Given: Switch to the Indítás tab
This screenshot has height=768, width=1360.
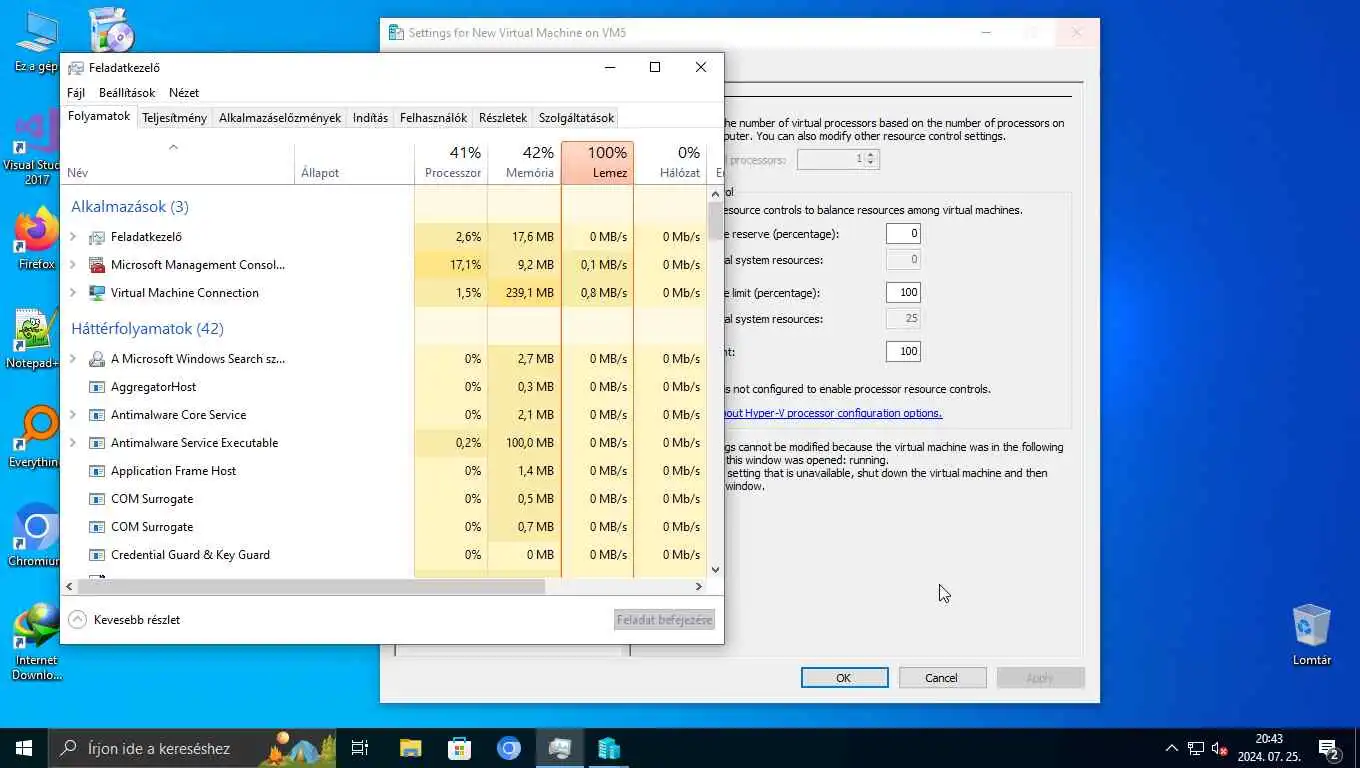Looking at the screenshot, I should 370,118.
